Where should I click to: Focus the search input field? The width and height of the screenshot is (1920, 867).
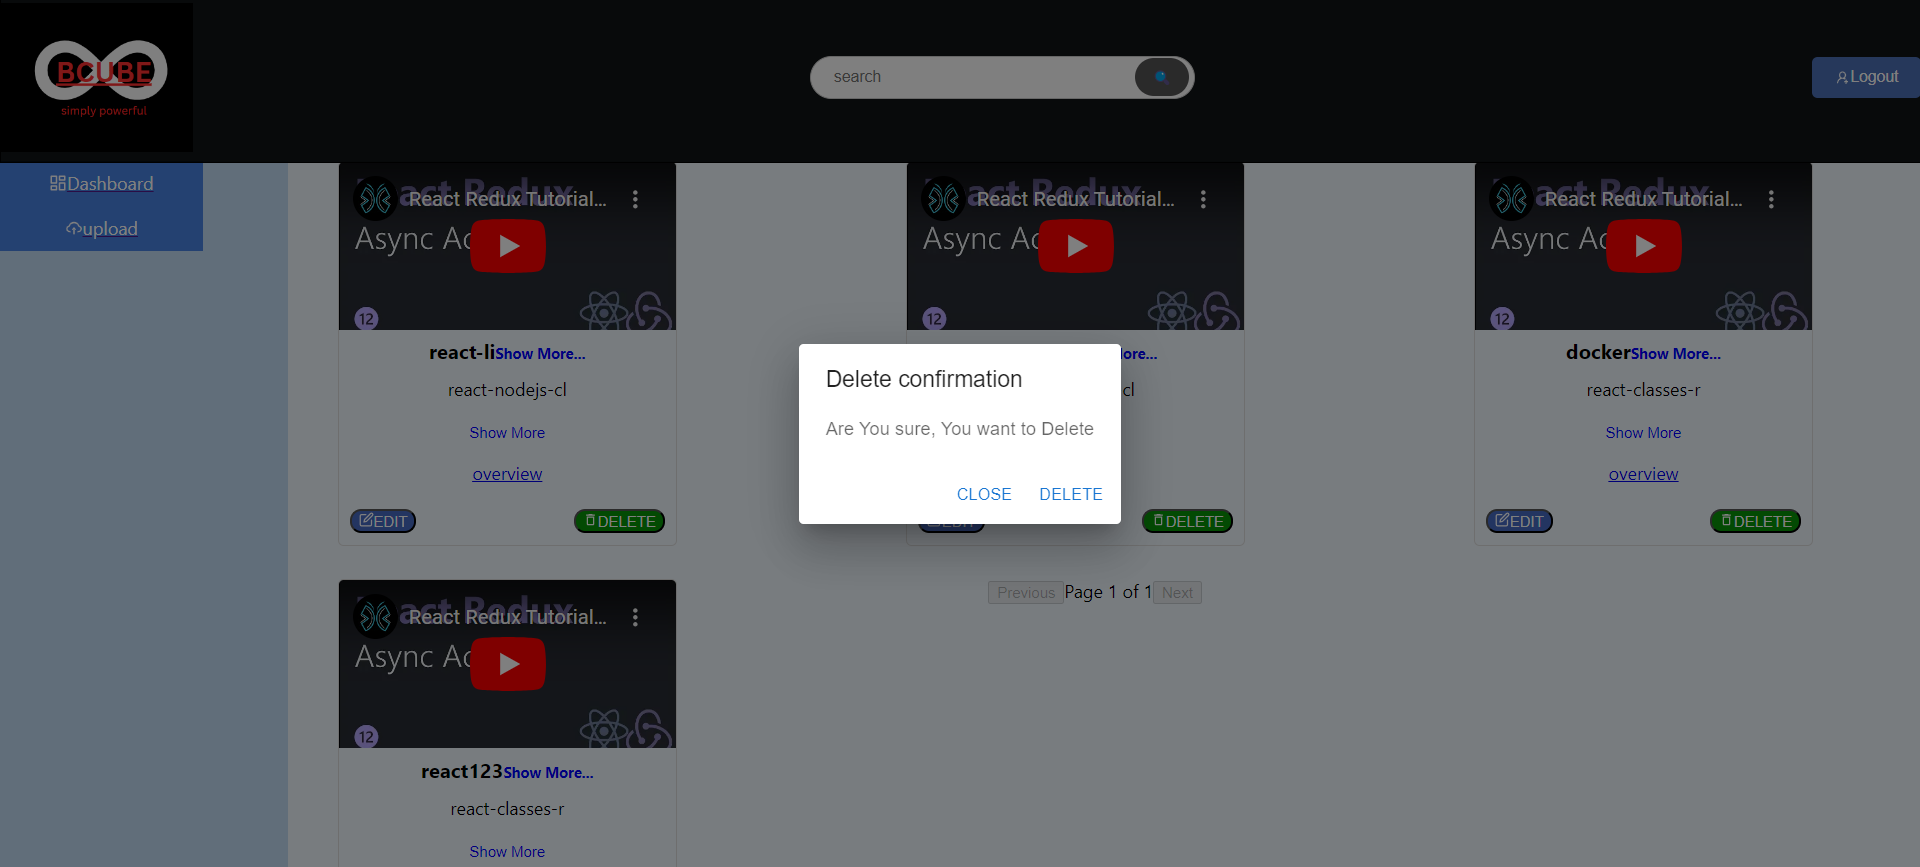point(972,77)
